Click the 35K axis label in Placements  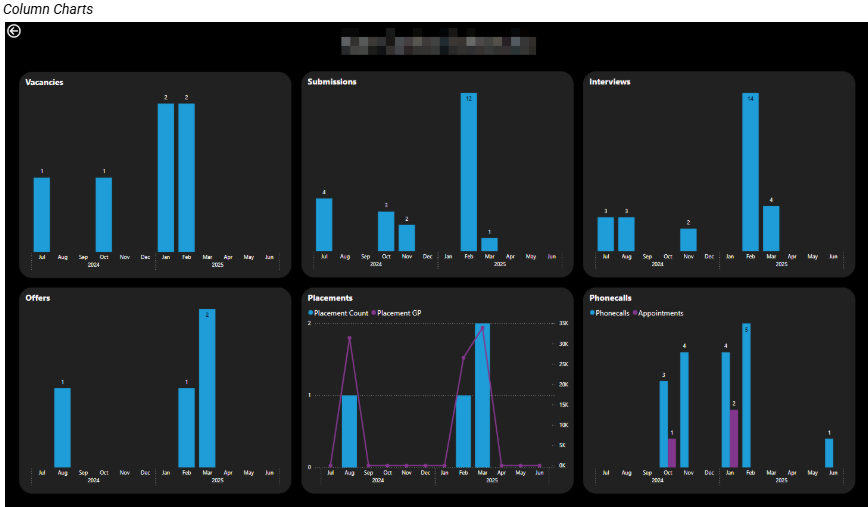pyautogui.click(x=564, y=323)
